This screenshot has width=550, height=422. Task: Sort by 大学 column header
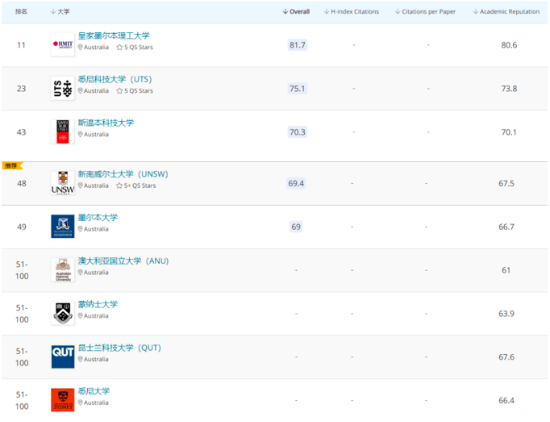tap(60, 12)
